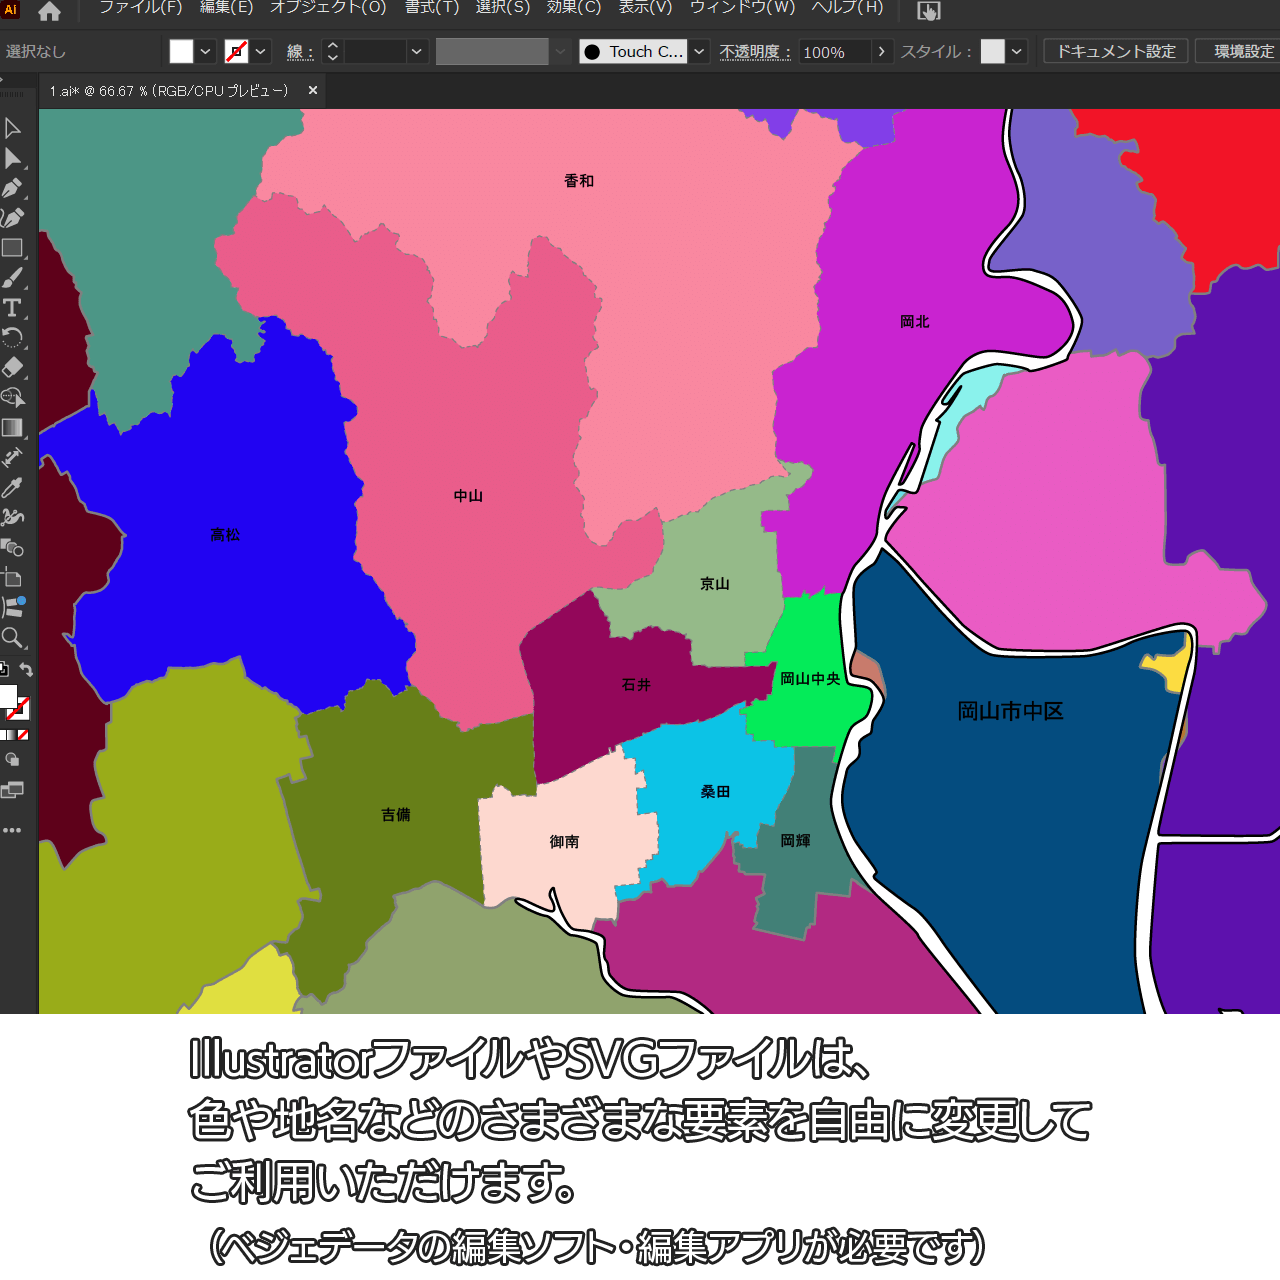Choose the Eraser tool

pyautogui.click(x=13, y=367)
